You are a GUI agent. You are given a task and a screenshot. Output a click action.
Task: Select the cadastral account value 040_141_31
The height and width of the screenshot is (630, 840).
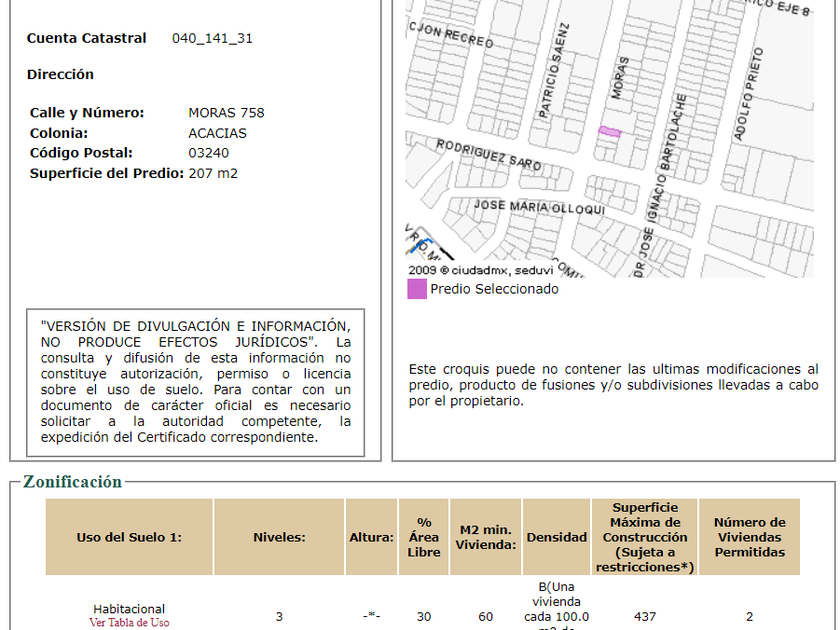[x=212, y=39]
